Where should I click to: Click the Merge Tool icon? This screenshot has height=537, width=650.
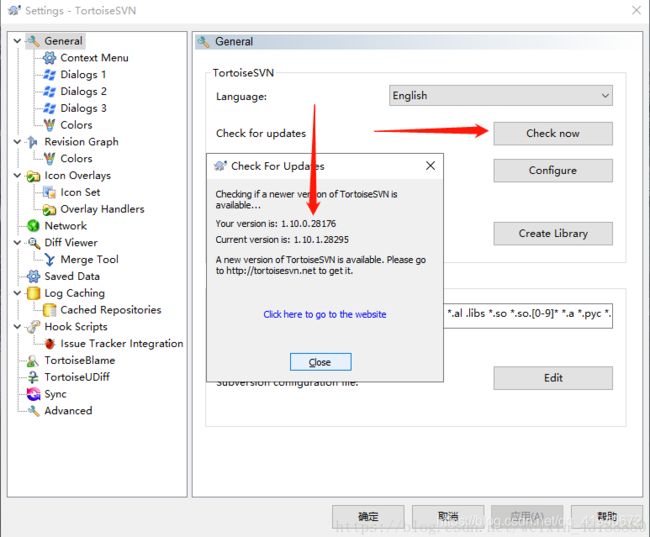pos(49,260)
